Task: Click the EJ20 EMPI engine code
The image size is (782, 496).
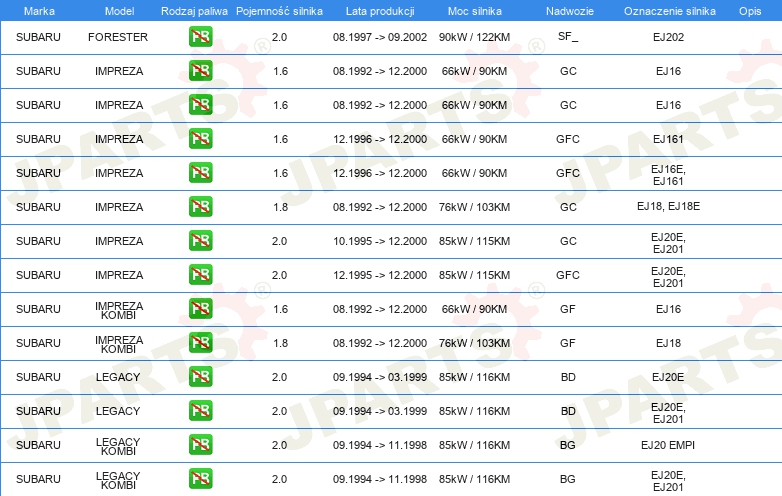Action: [667, 445]
